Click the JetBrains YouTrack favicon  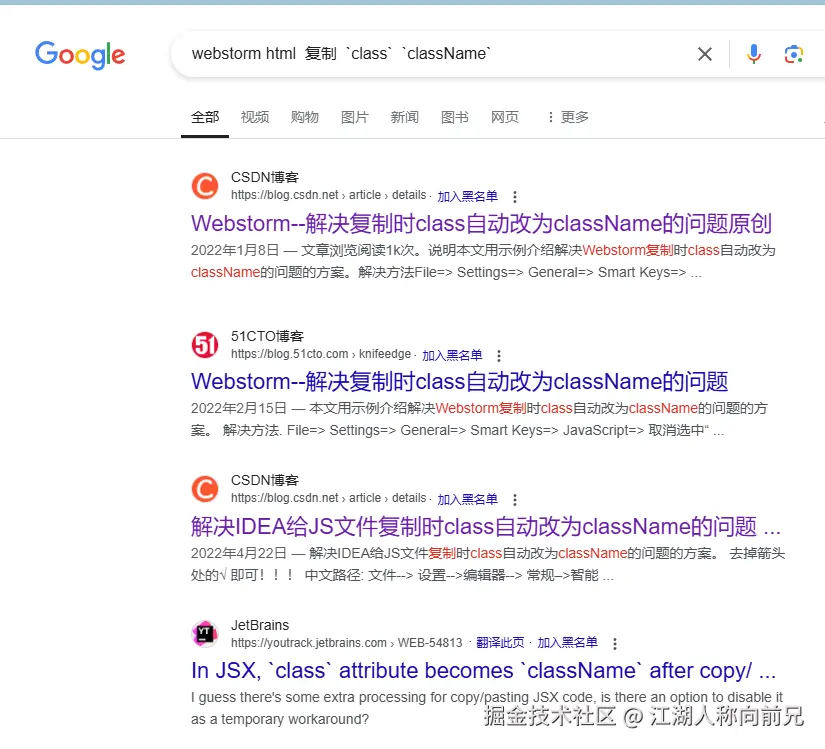205,634
